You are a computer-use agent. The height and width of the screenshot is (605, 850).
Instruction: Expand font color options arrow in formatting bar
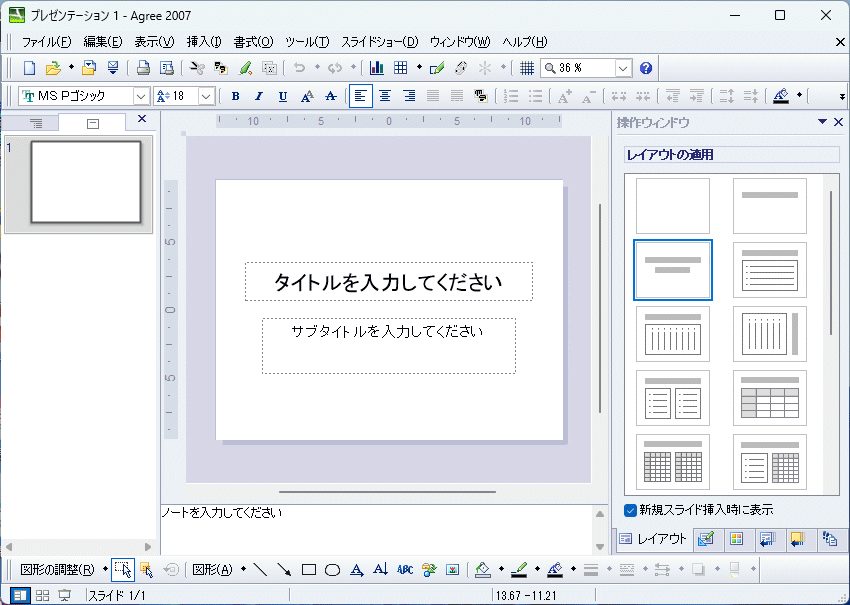pyautogui.click(x=799, y=95)
